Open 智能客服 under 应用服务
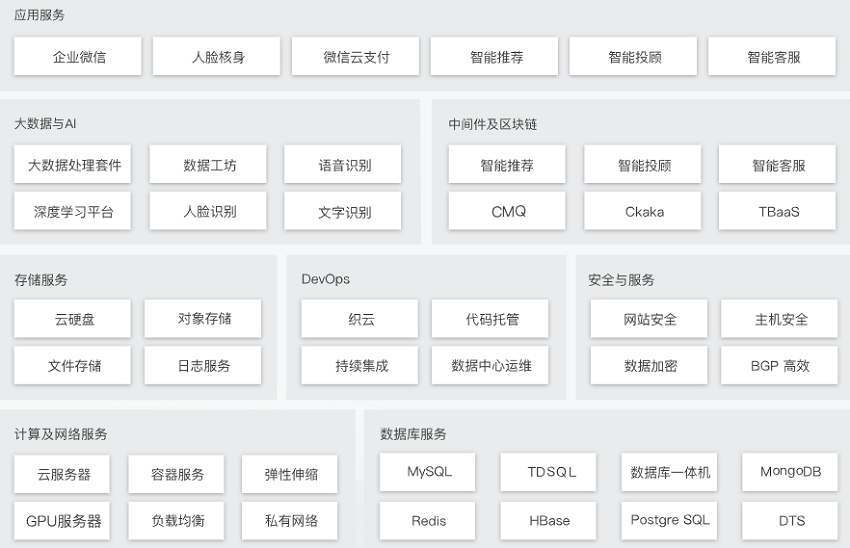The width and height of the screenshot is (850, 548). click(x=772, y=56)
